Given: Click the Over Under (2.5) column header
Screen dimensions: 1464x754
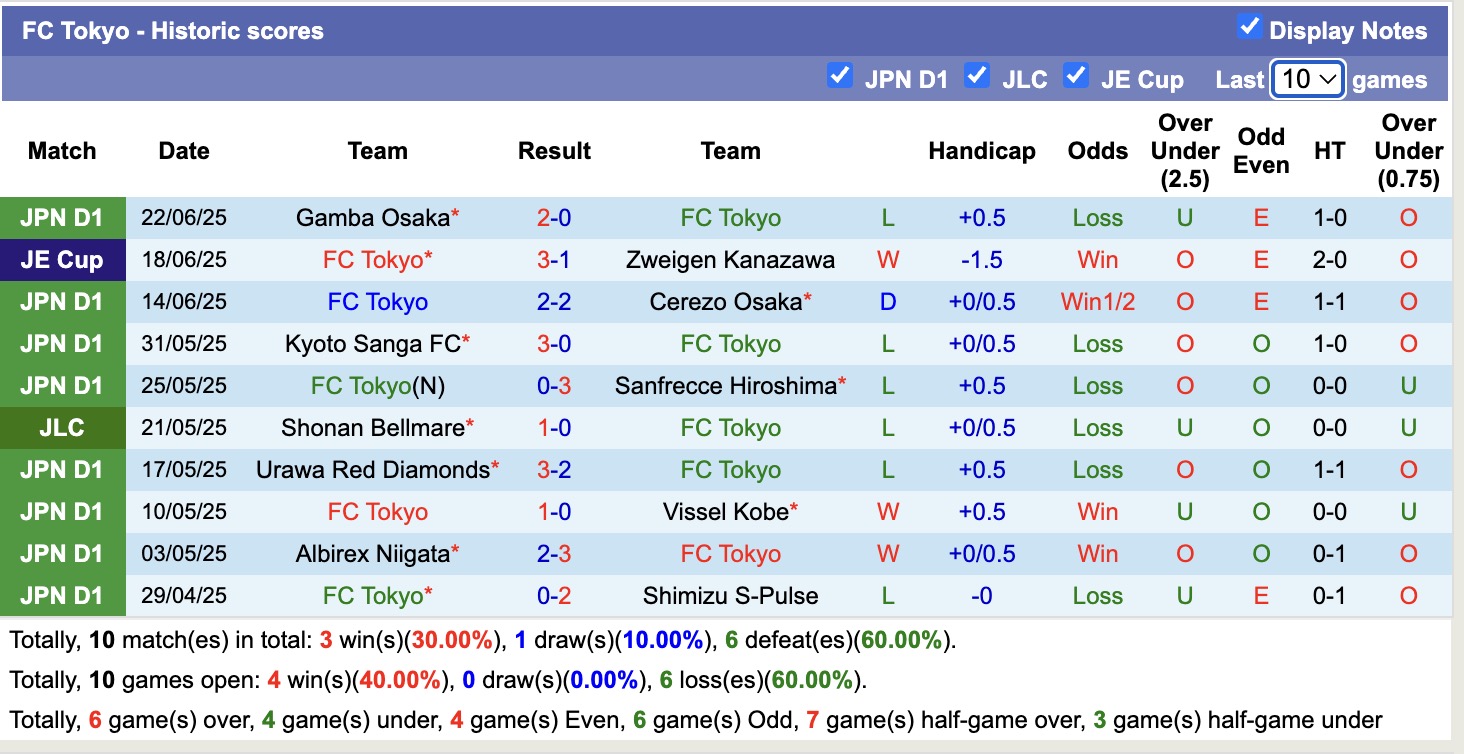Looking at the screenshot, I should point(1183,151).
